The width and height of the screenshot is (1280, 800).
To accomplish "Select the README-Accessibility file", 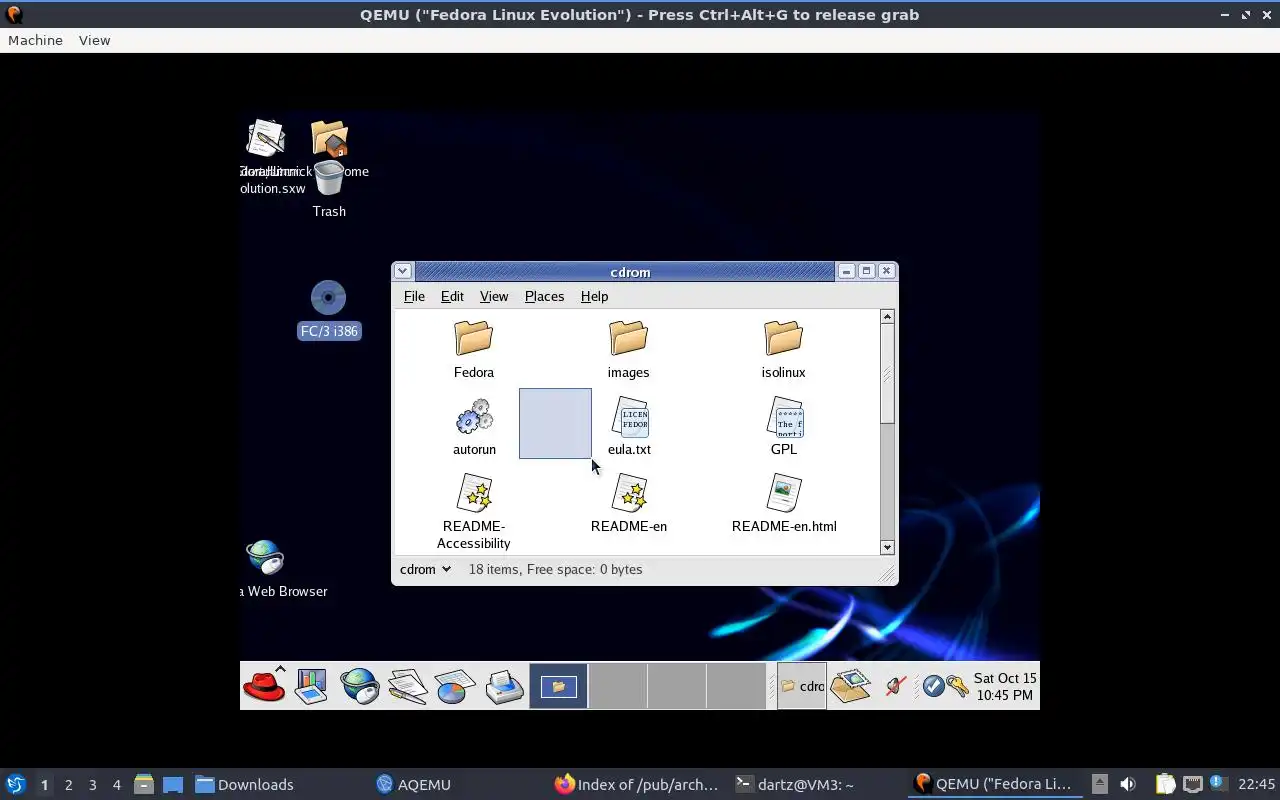I will point(474,512).
